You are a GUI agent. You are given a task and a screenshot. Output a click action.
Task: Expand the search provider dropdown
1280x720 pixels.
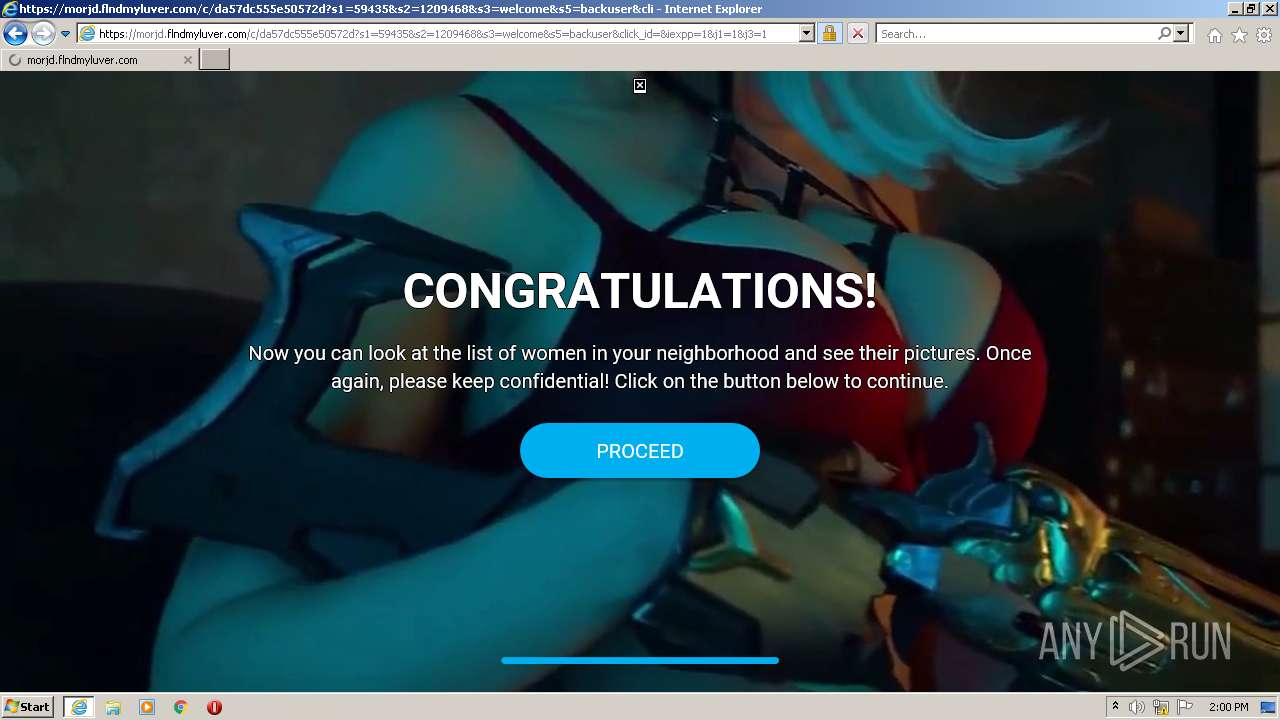1181,34
